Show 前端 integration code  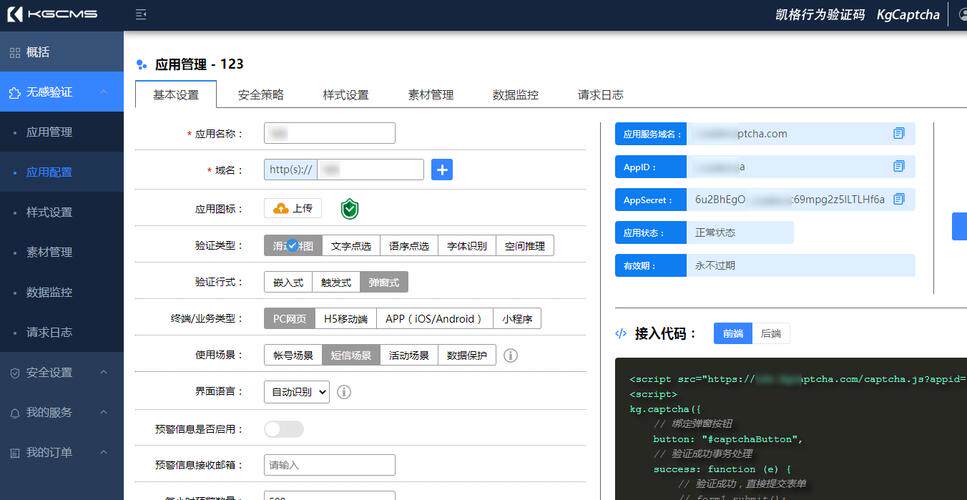[x=733, y=334]
